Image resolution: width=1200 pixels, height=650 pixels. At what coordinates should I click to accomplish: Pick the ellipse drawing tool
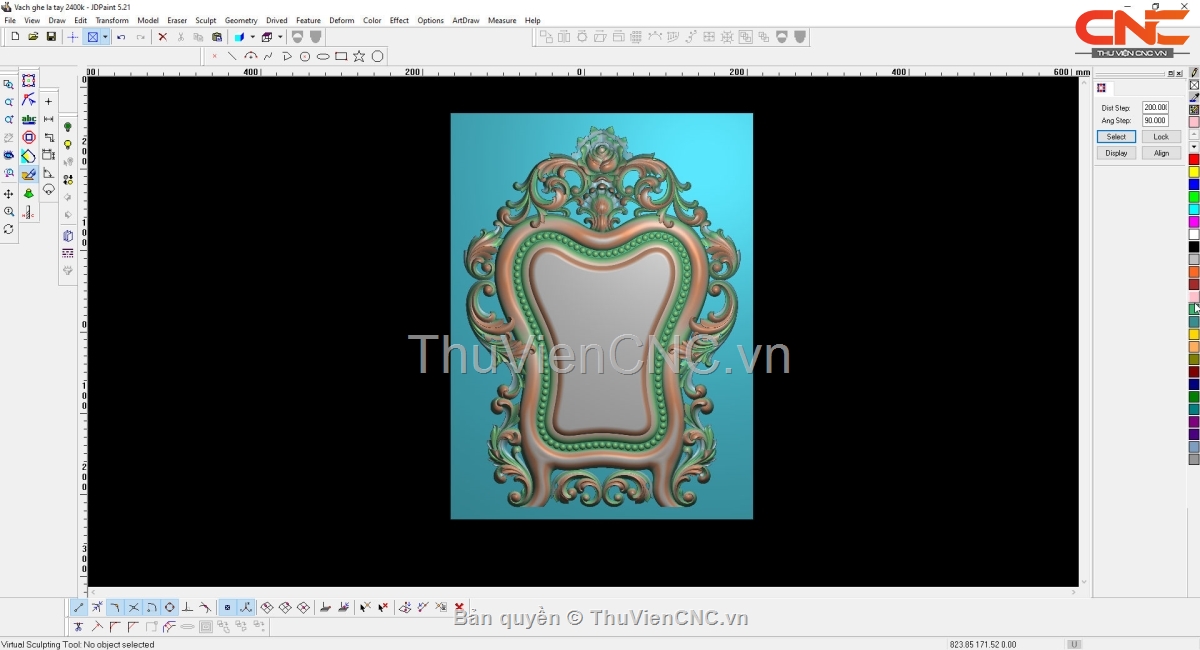tap(323, 57)
